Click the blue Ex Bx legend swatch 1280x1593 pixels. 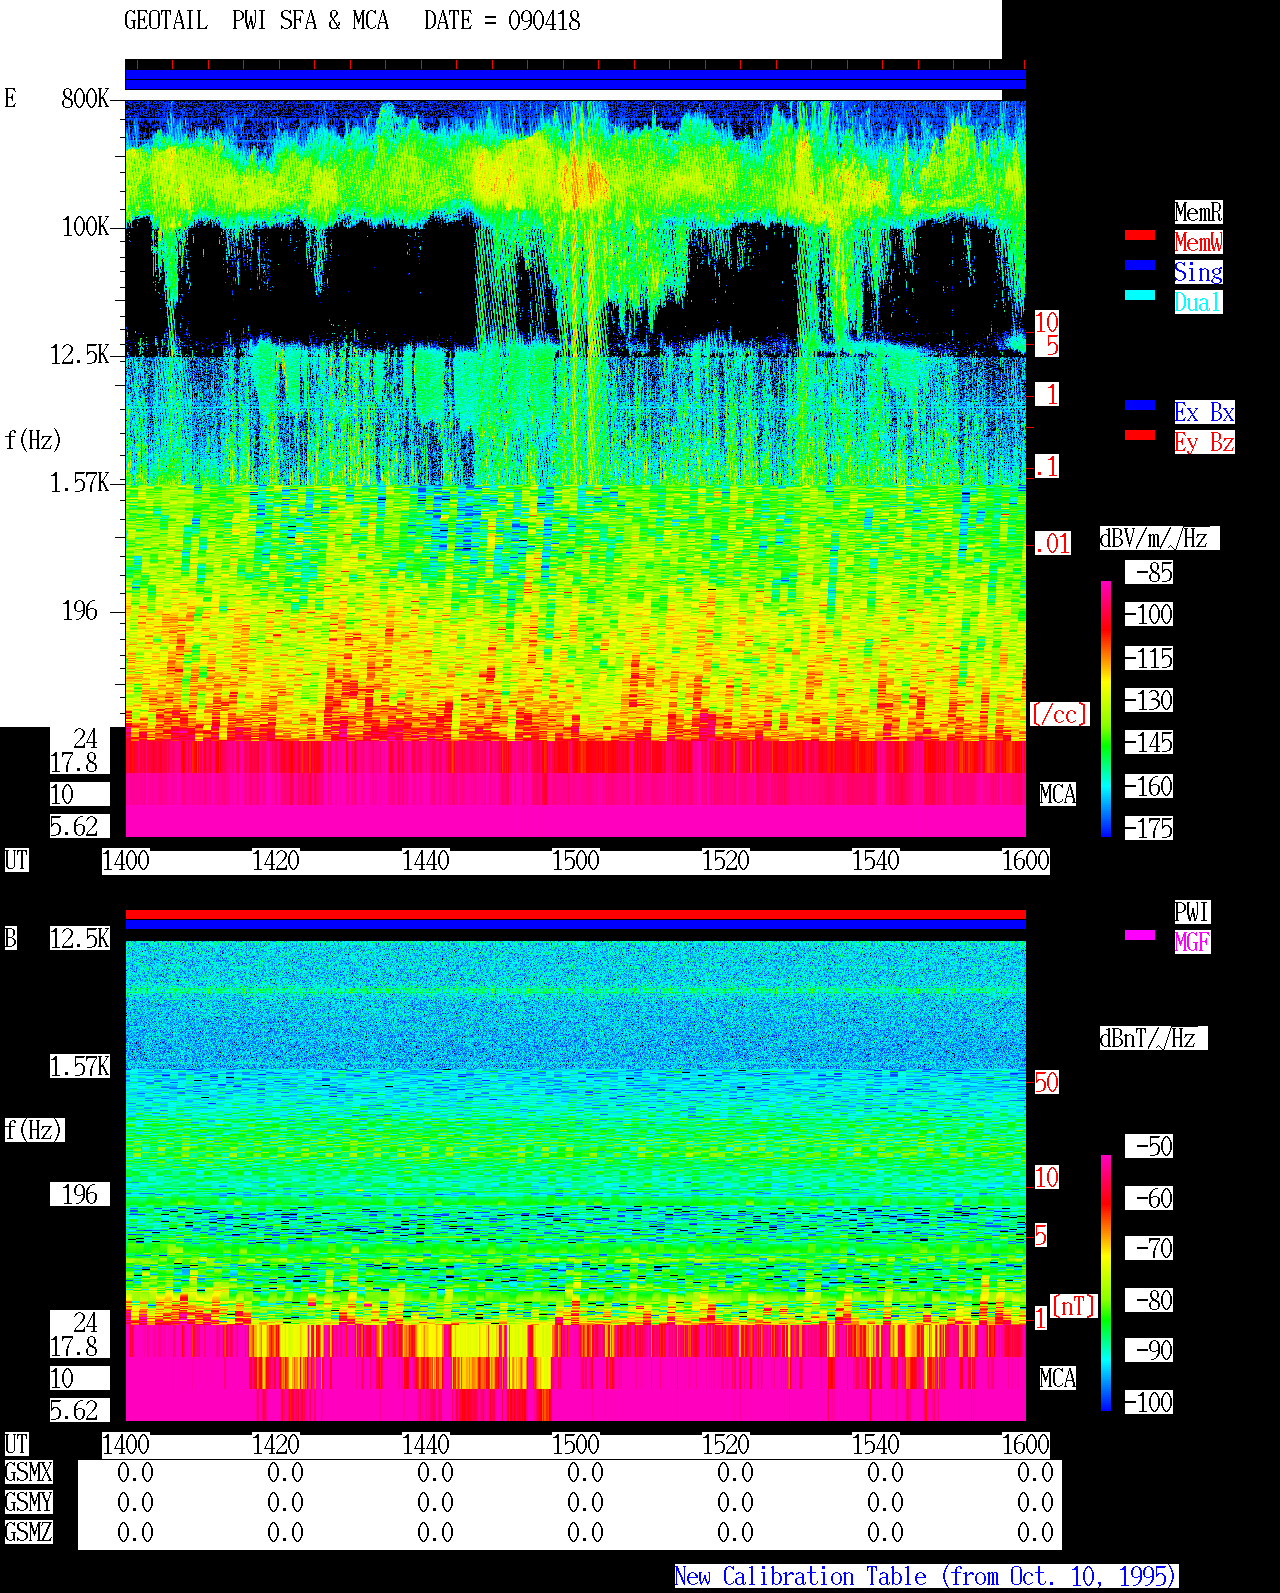click(x=1140, y=405)
